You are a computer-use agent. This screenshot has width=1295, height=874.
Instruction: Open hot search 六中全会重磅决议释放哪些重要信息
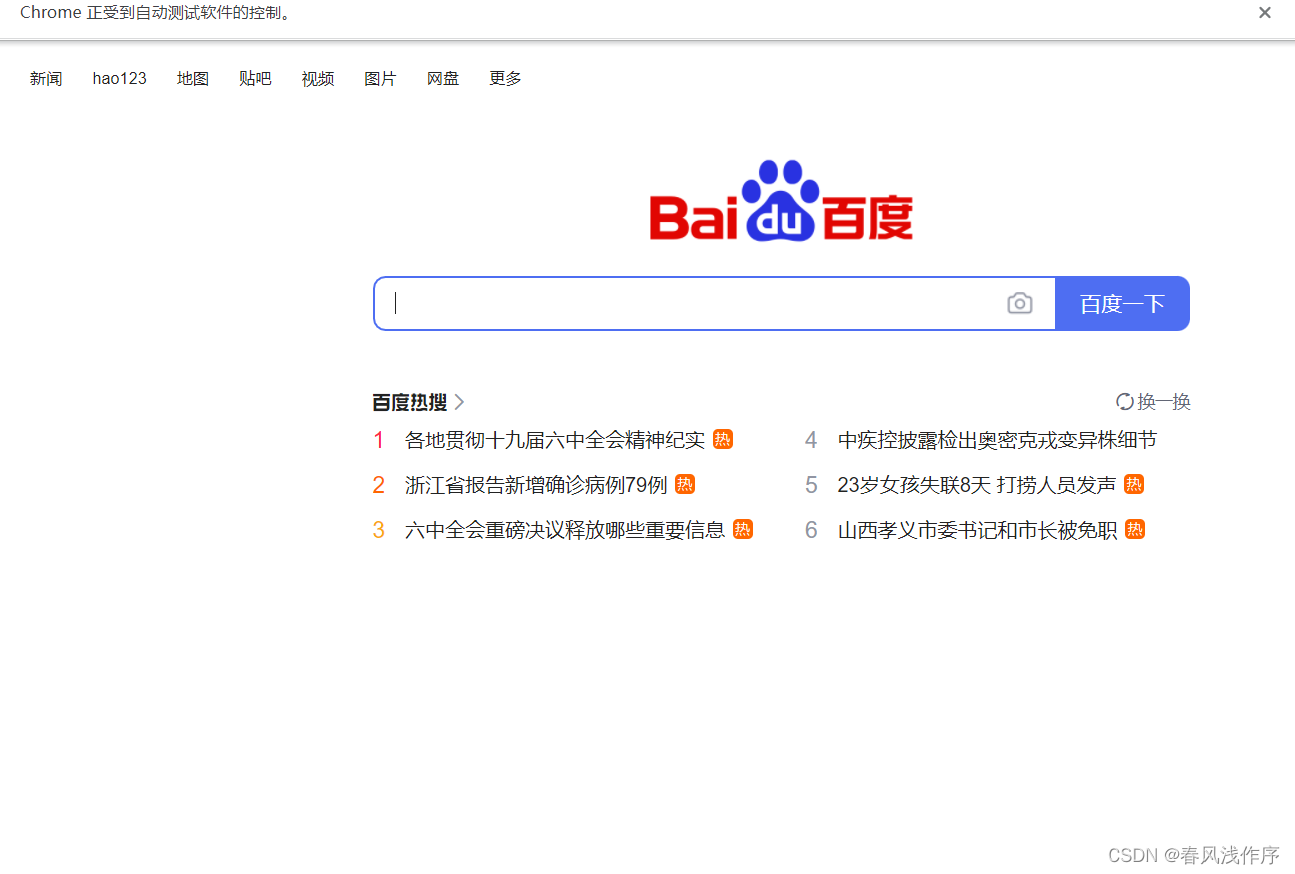click(565, 530)
